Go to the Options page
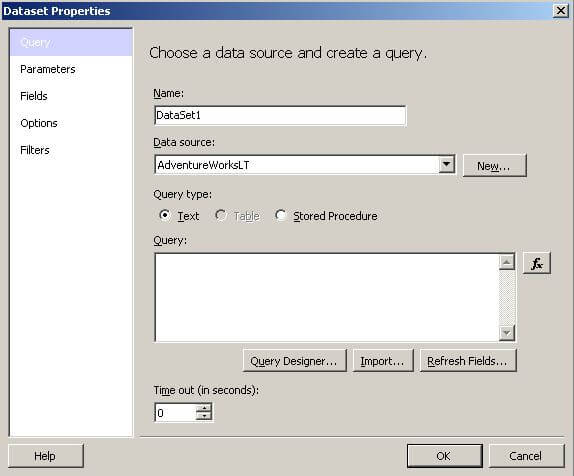Viewport: 574px width, 476px height. click(39, 123)
